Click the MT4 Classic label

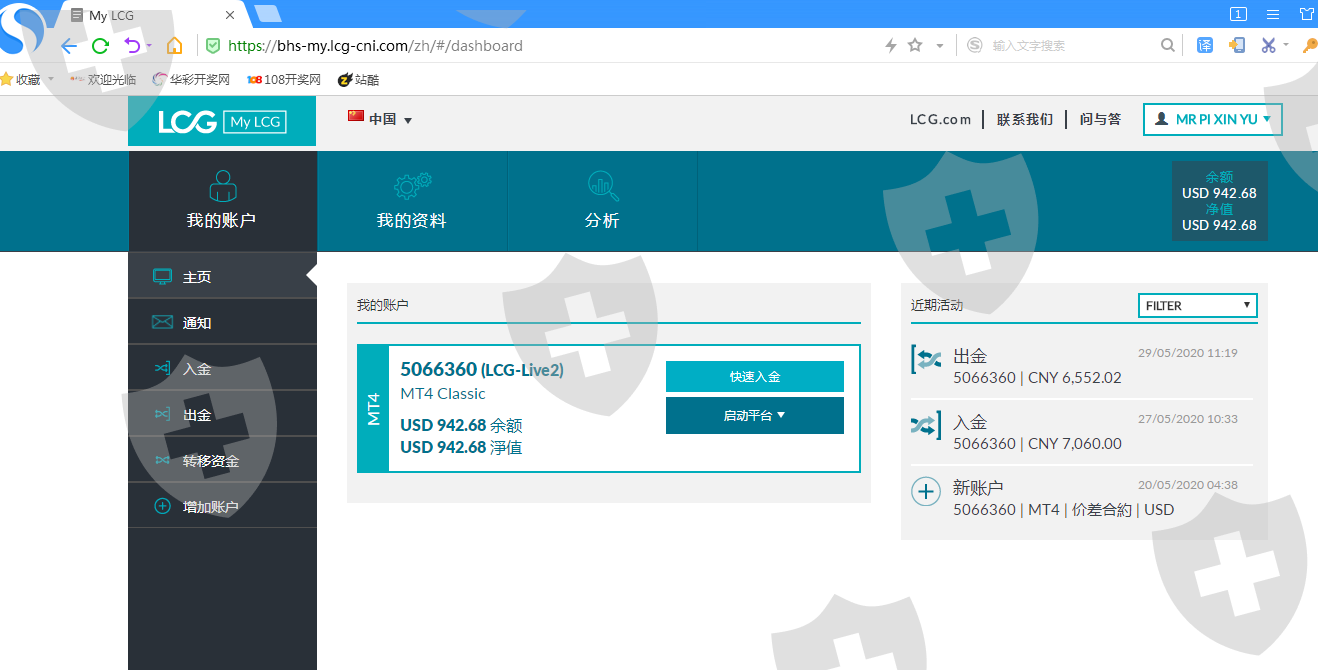click(x=443, y=394)
